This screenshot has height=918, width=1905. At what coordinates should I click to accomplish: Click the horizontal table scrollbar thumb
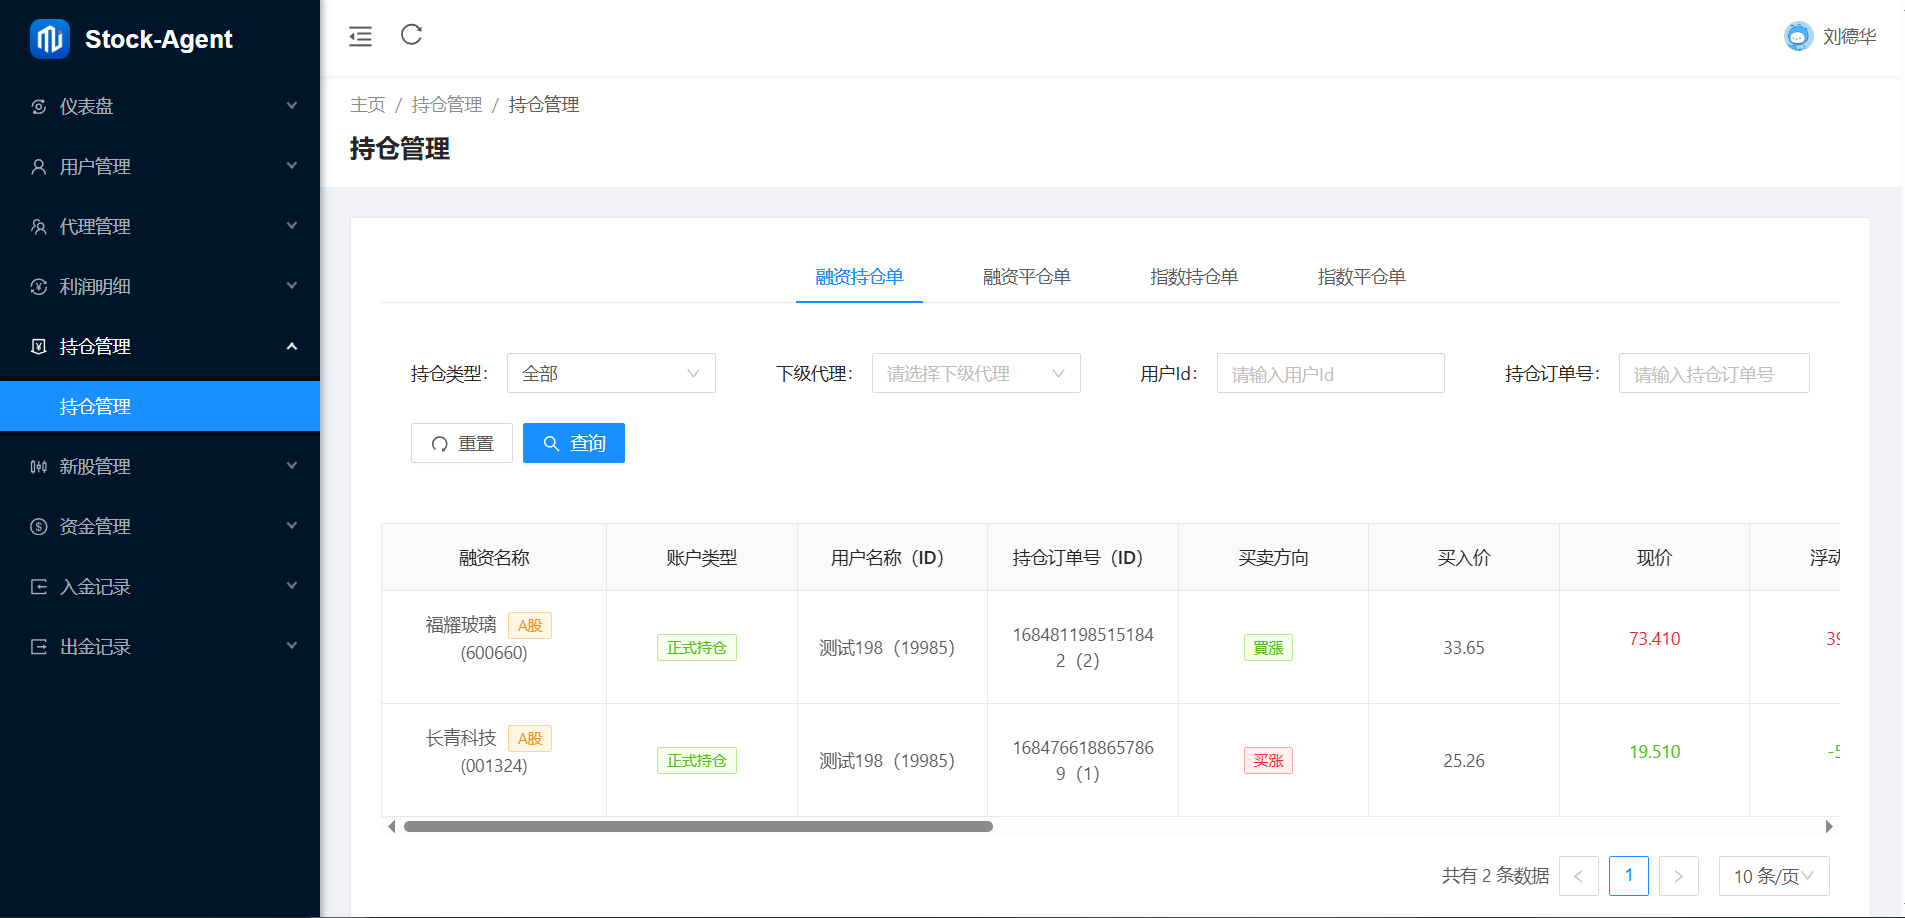pyautogui.click(x=698, y=827)
